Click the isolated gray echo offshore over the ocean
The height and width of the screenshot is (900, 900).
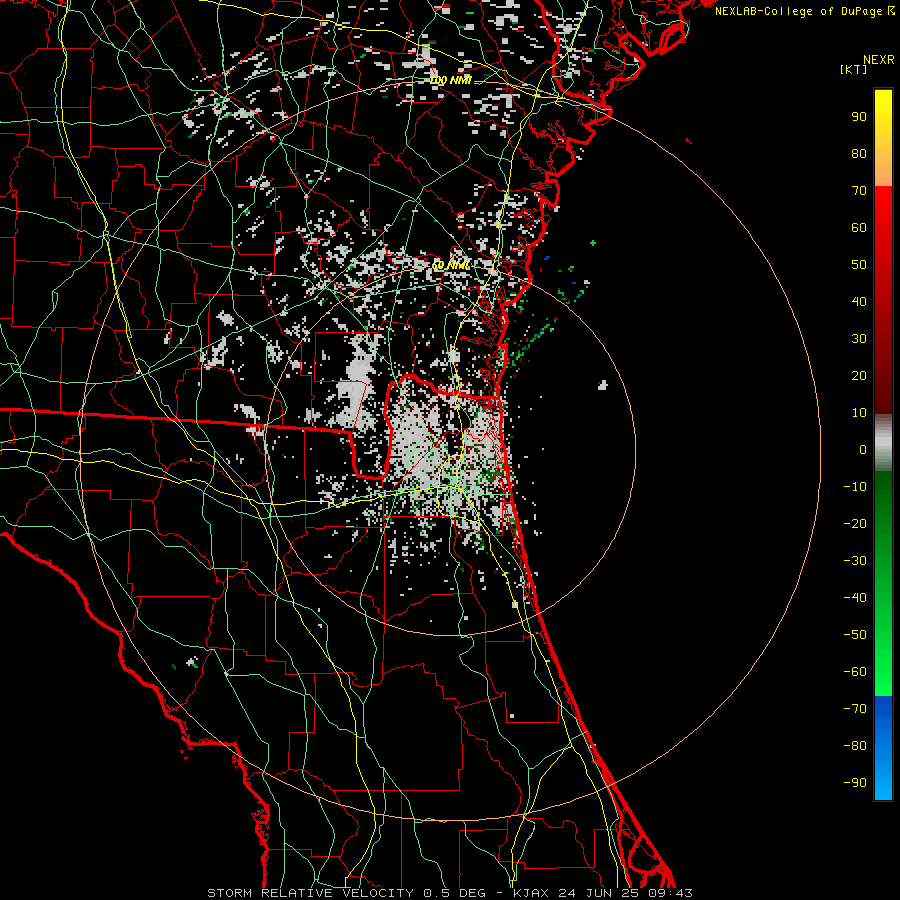coord(603,385)
